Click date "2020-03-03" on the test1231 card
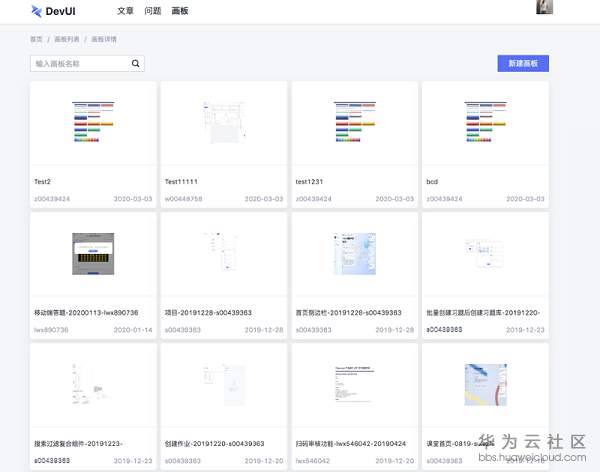 [x=395, y=199]
